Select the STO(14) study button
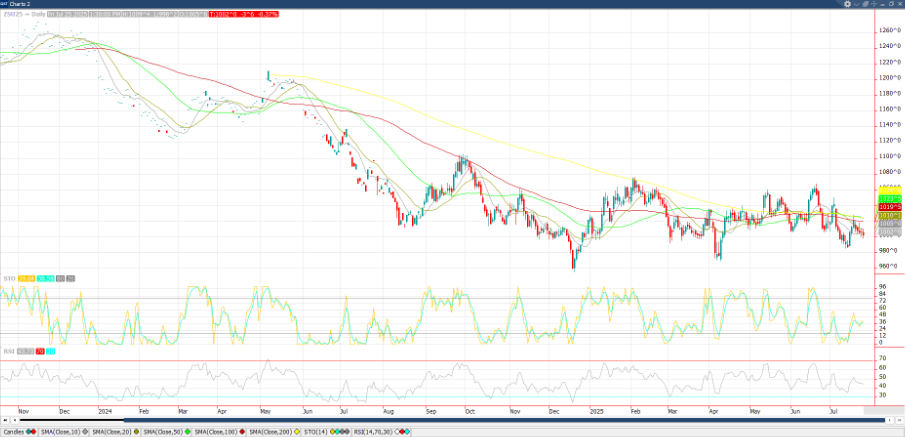The width and height of the screenshot is (906, 438). (x=326, y=432)
